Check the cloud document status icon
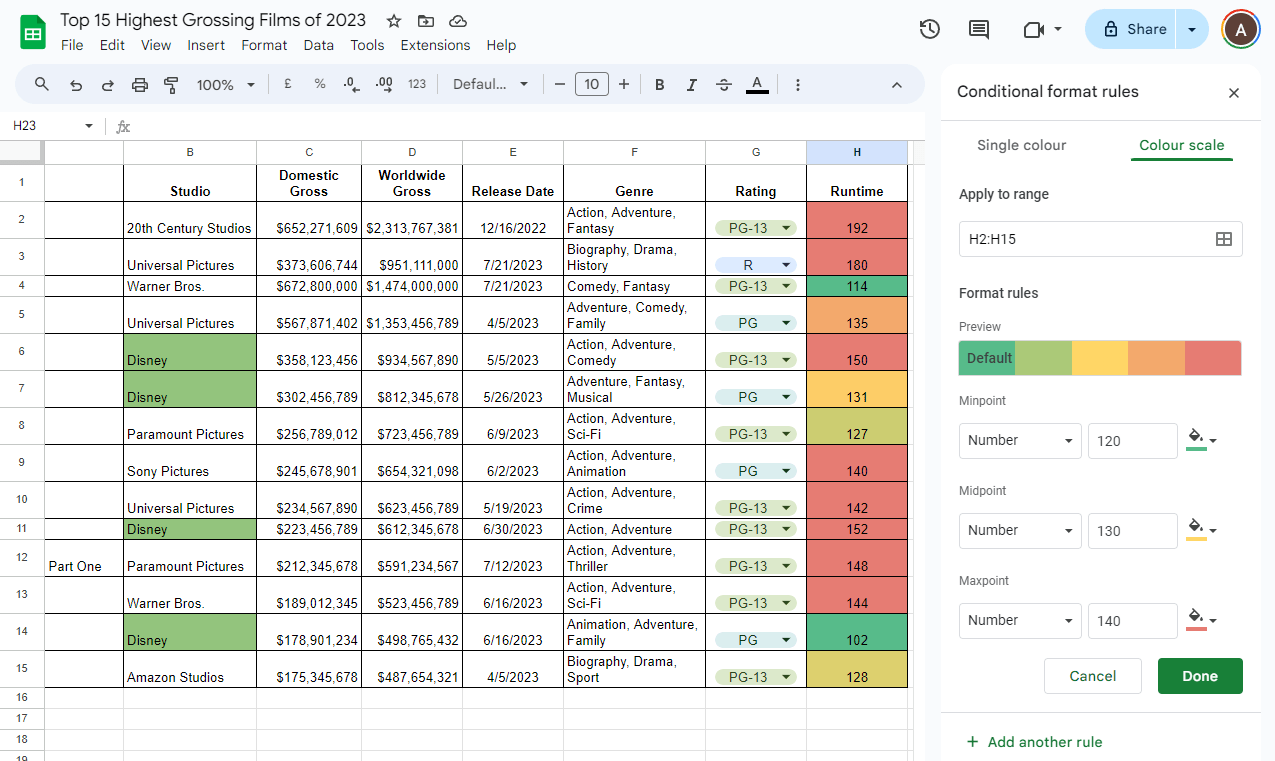This screenshot has width=1275, height=761. click(x=458, y=21)
